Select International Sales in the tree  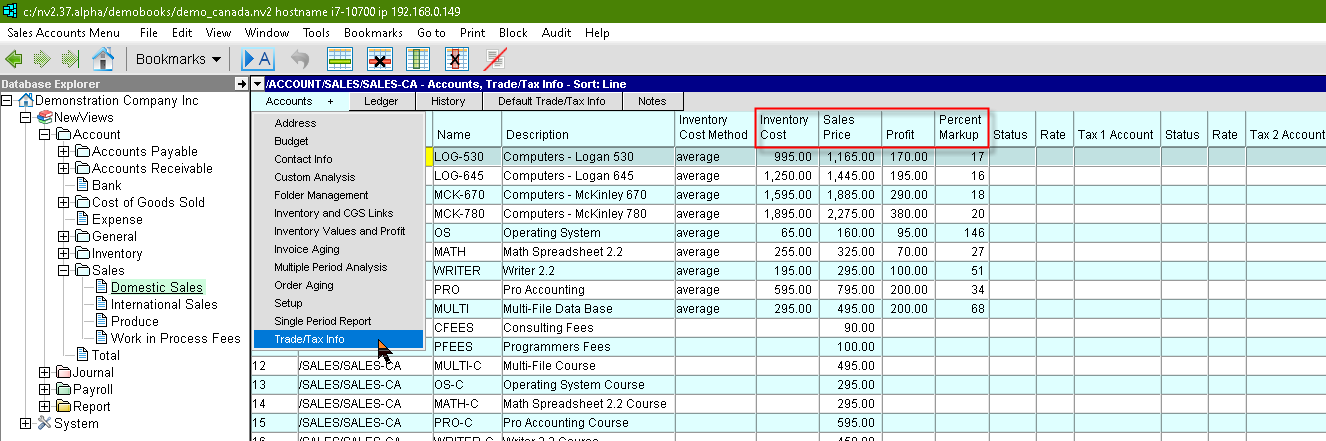click(x=164, y=304)
